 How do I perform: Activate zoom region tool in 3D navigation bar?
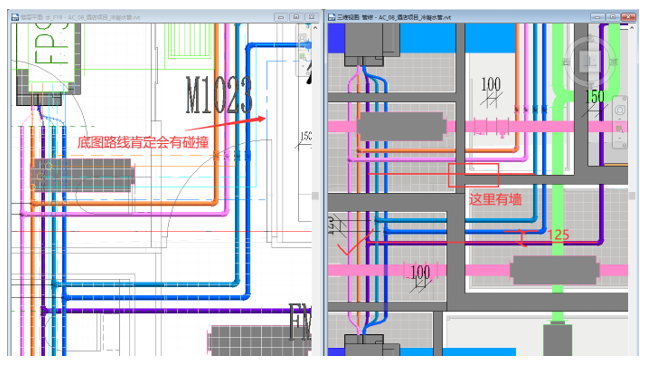pyautogui.click(x=620, y=129)
